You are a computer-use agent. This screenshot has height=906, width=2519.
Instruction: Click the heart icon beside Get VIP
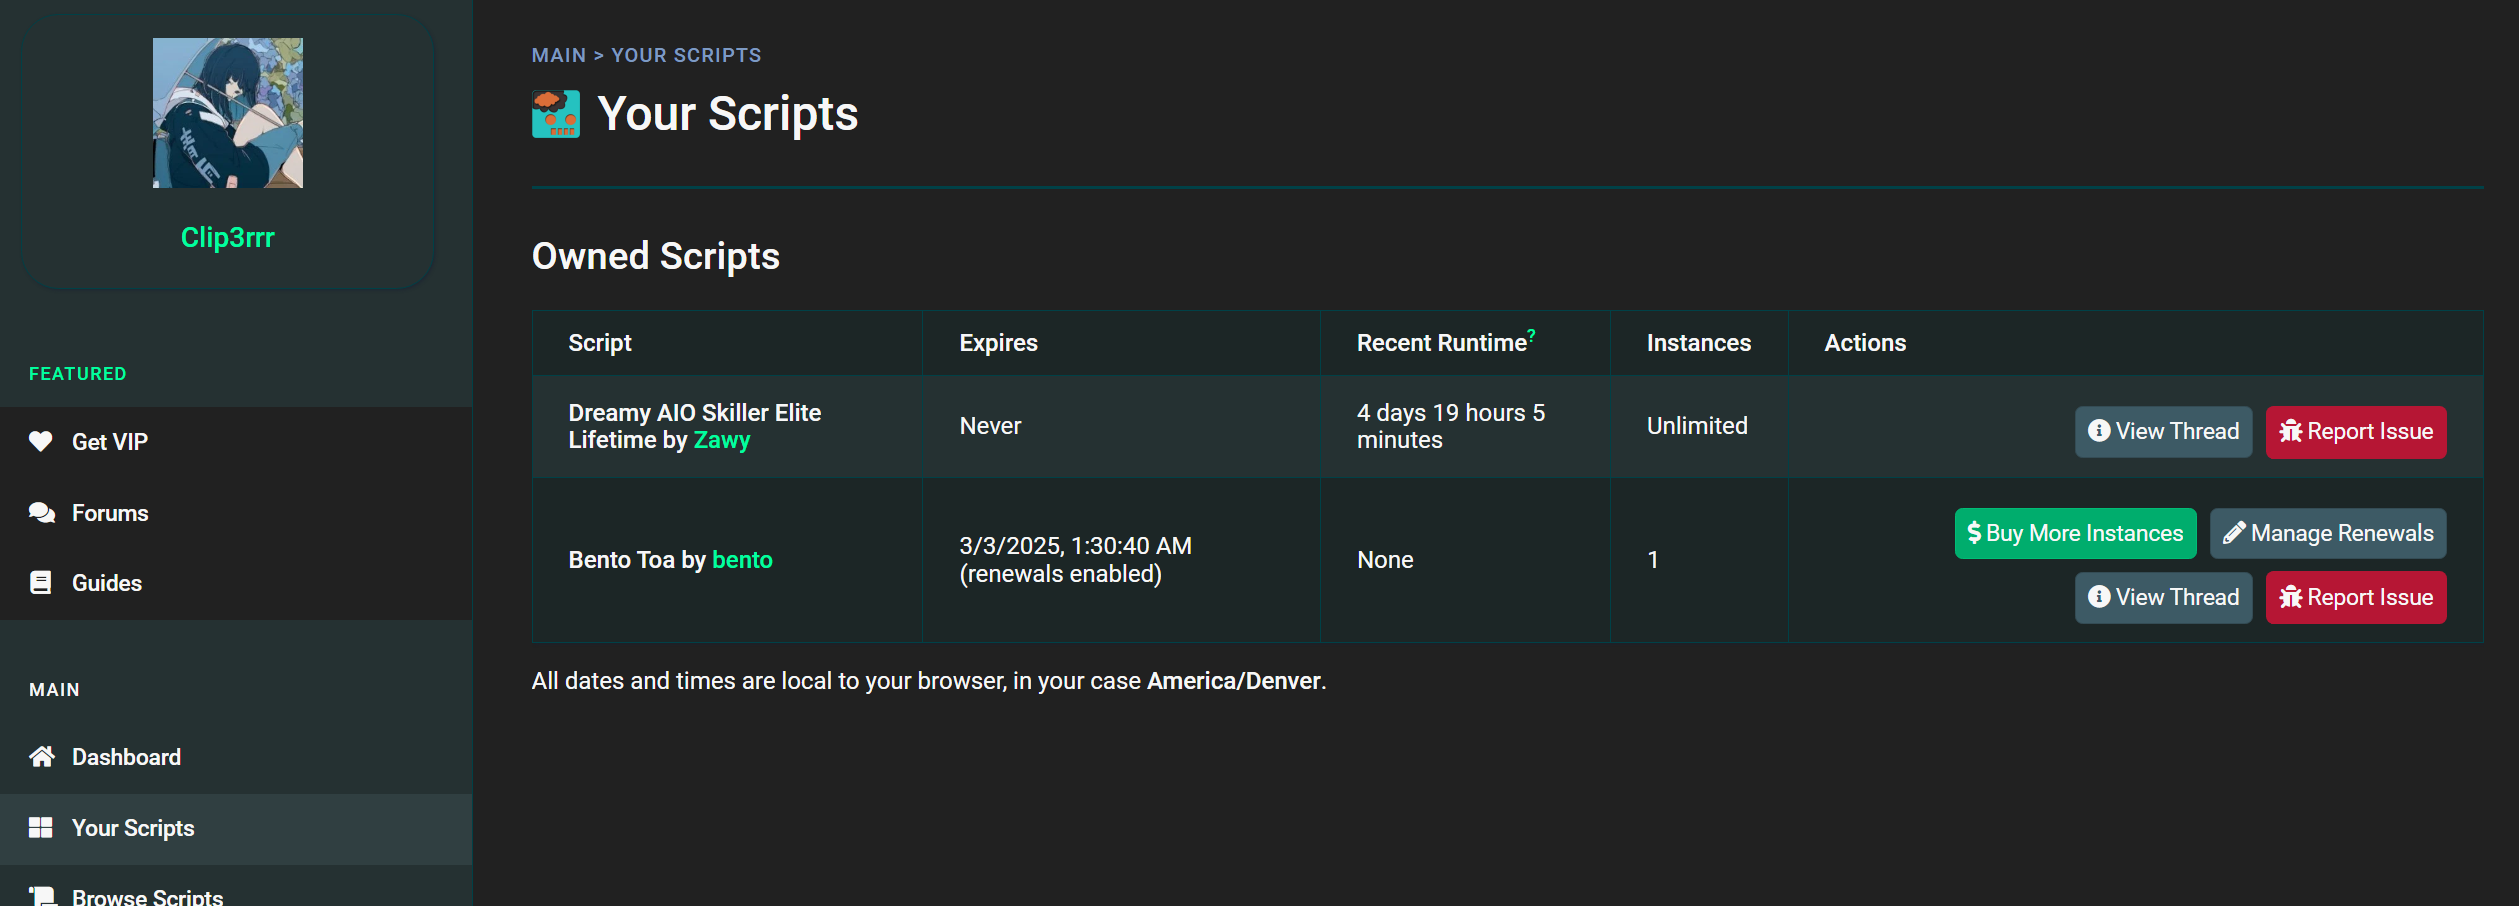click(x=41, y=441)
